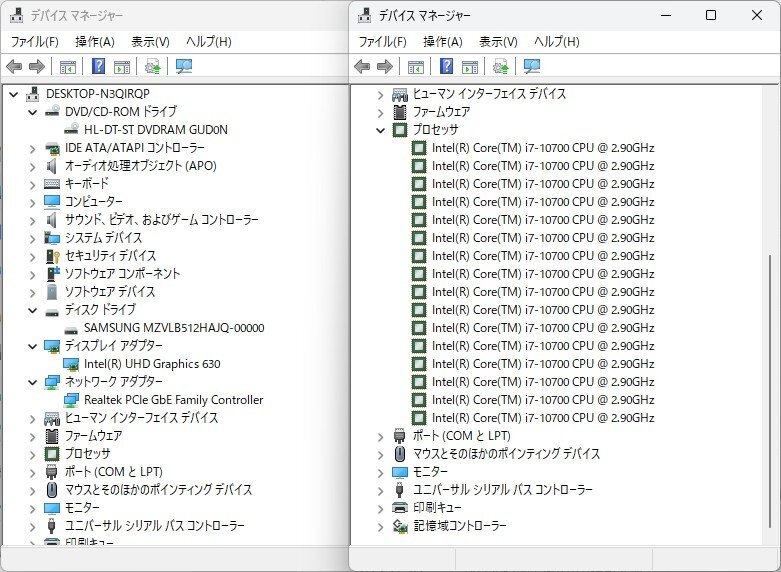Select サウンド、ビデオ、およびゲーム コントローラー in left window
The width and height of the screenshot is (781, 572).
[x=161, y=220]
